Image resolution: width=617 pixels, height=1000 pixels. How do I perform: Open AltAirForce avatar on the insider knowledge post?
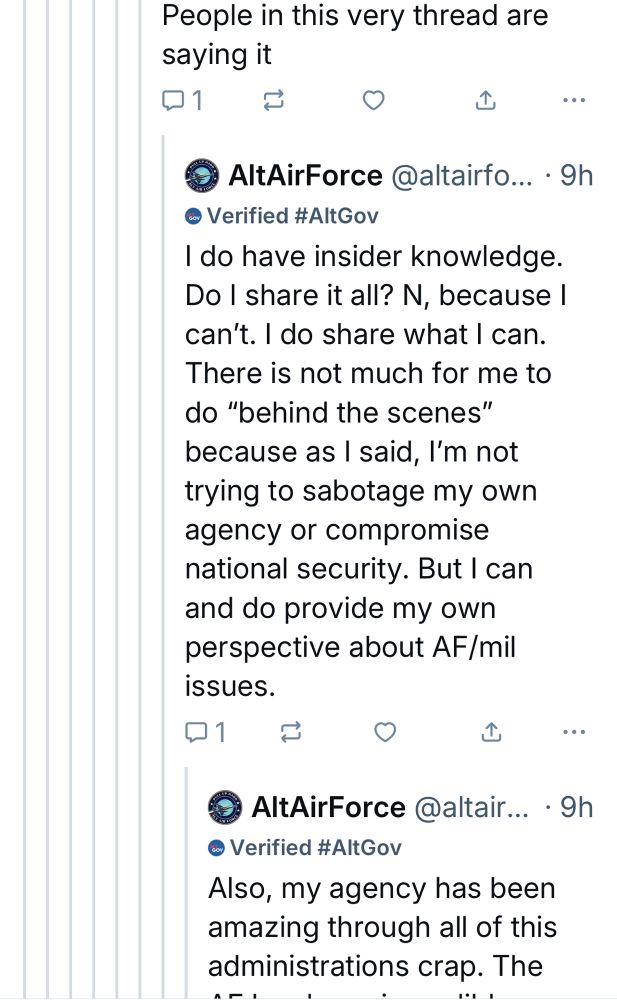(x=202, y=176)
